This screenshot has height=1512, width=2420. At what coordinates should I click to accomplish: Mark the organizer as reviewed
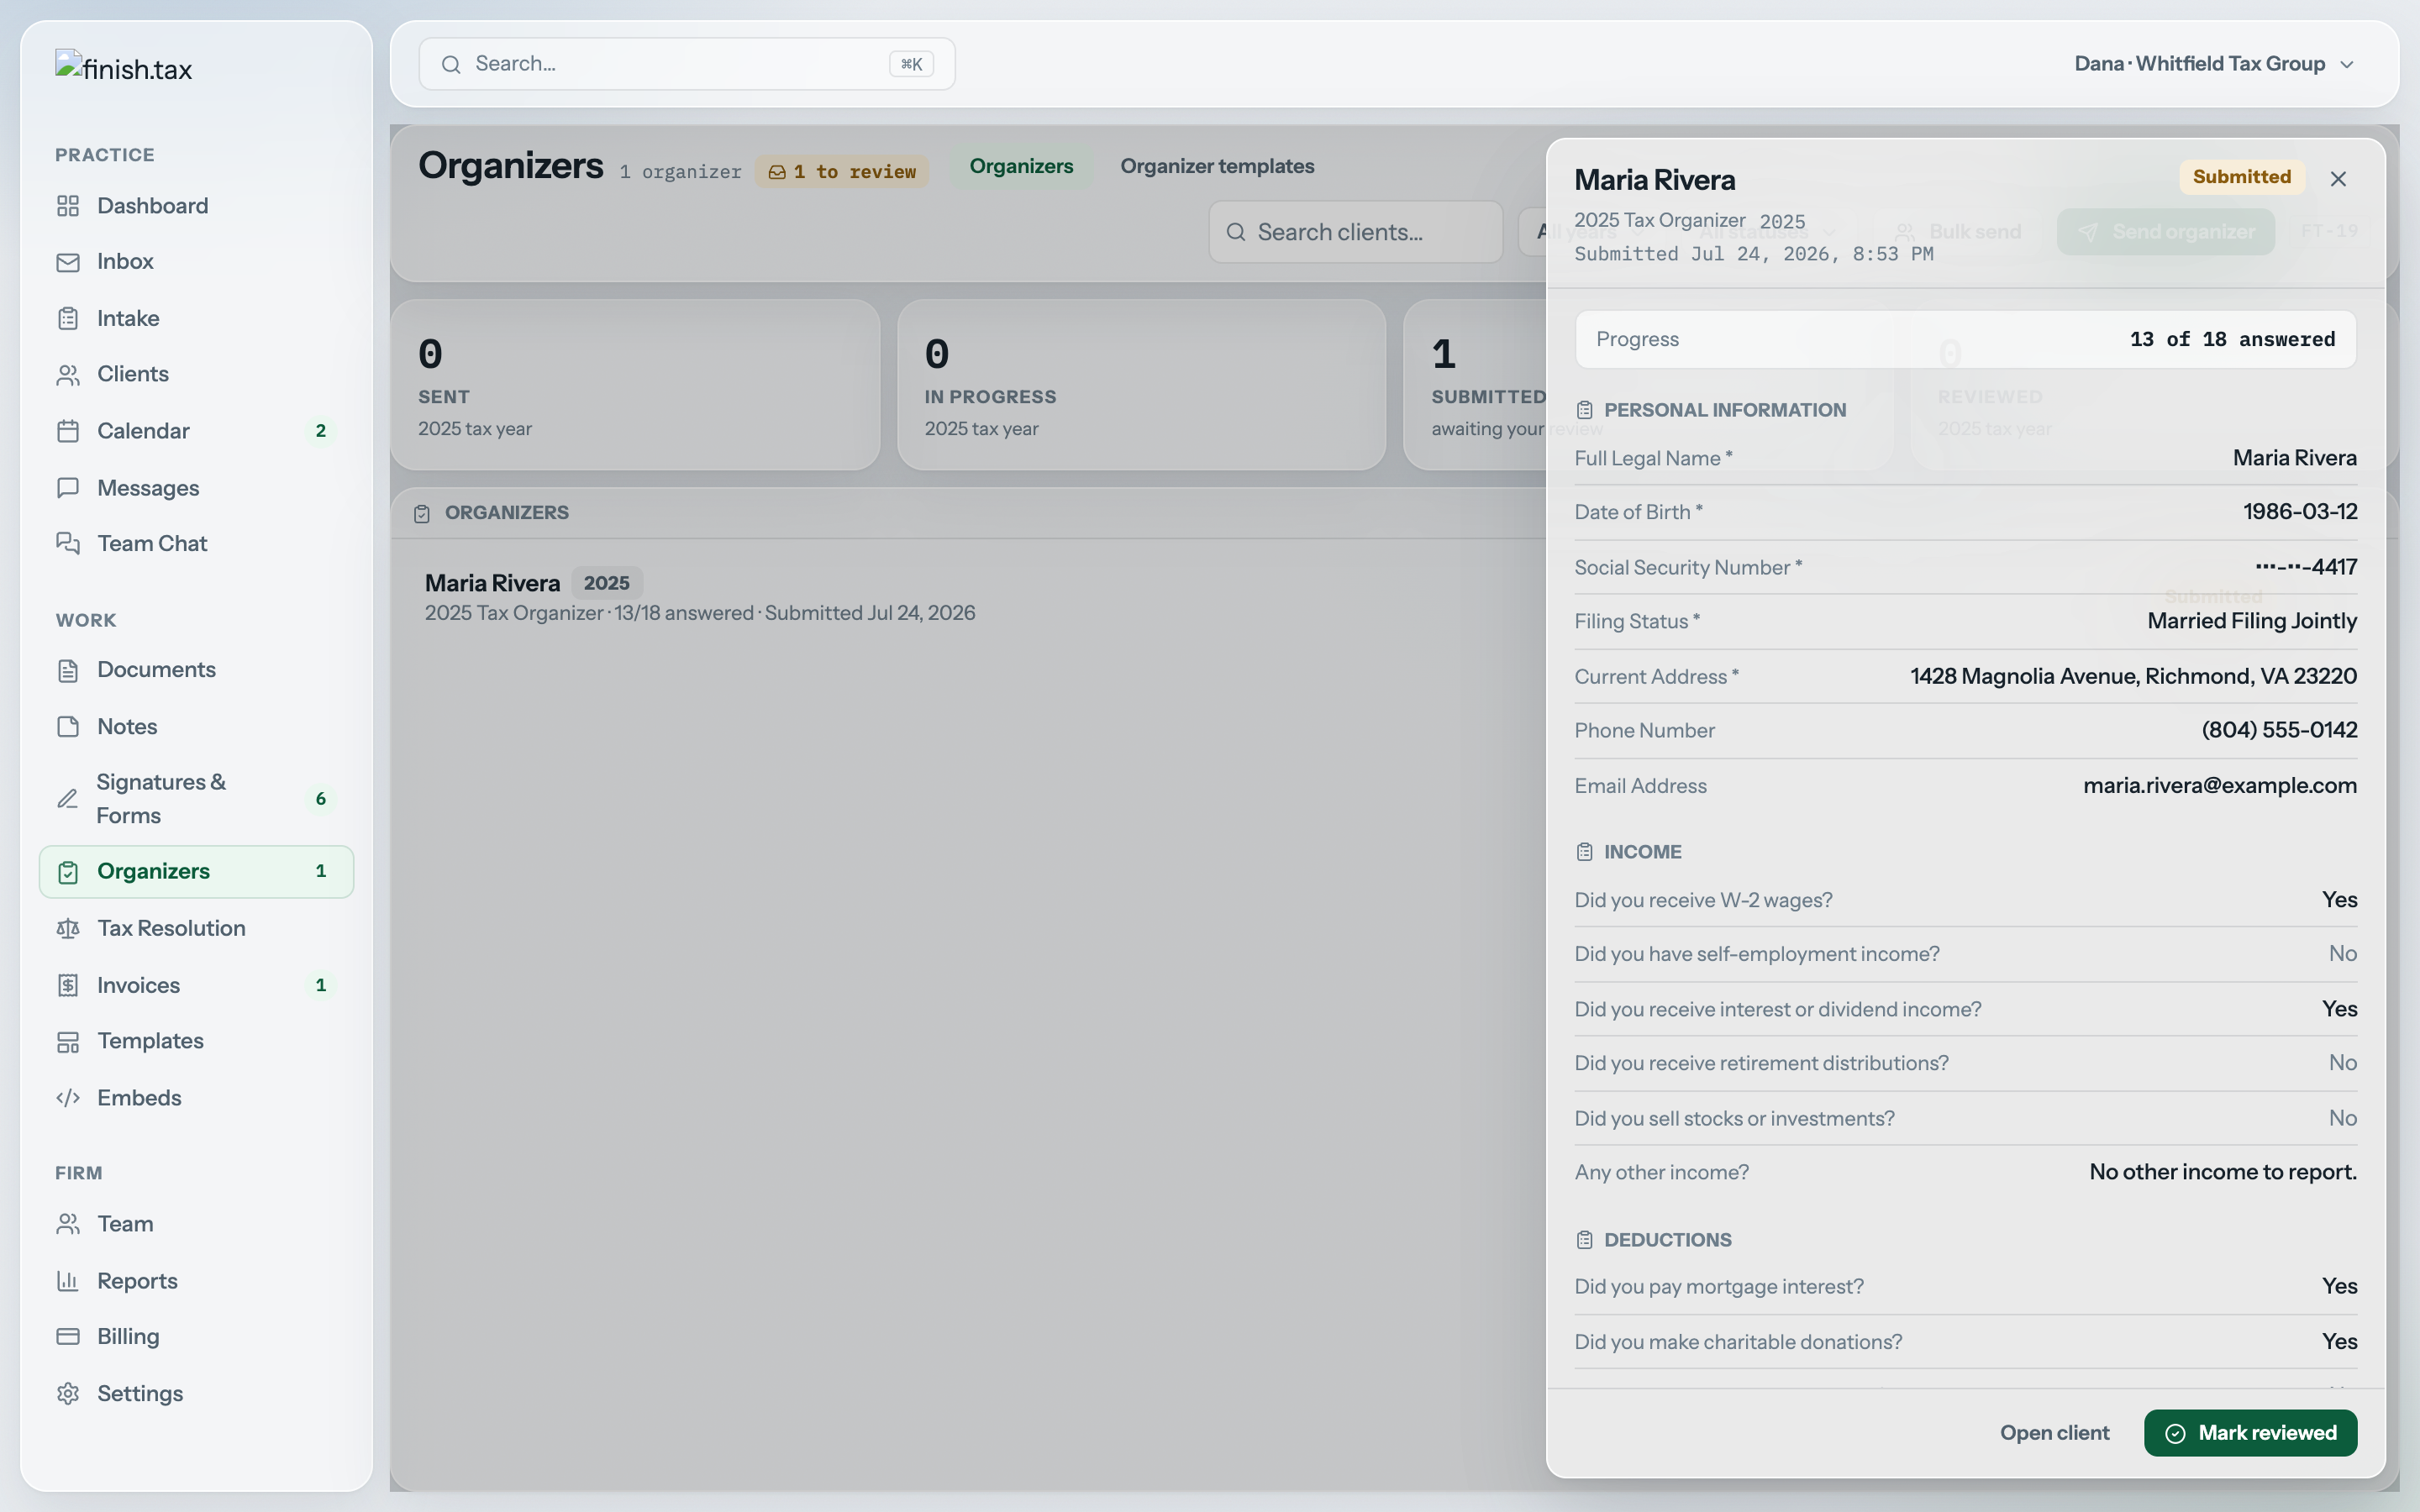coord(2250,1433)
